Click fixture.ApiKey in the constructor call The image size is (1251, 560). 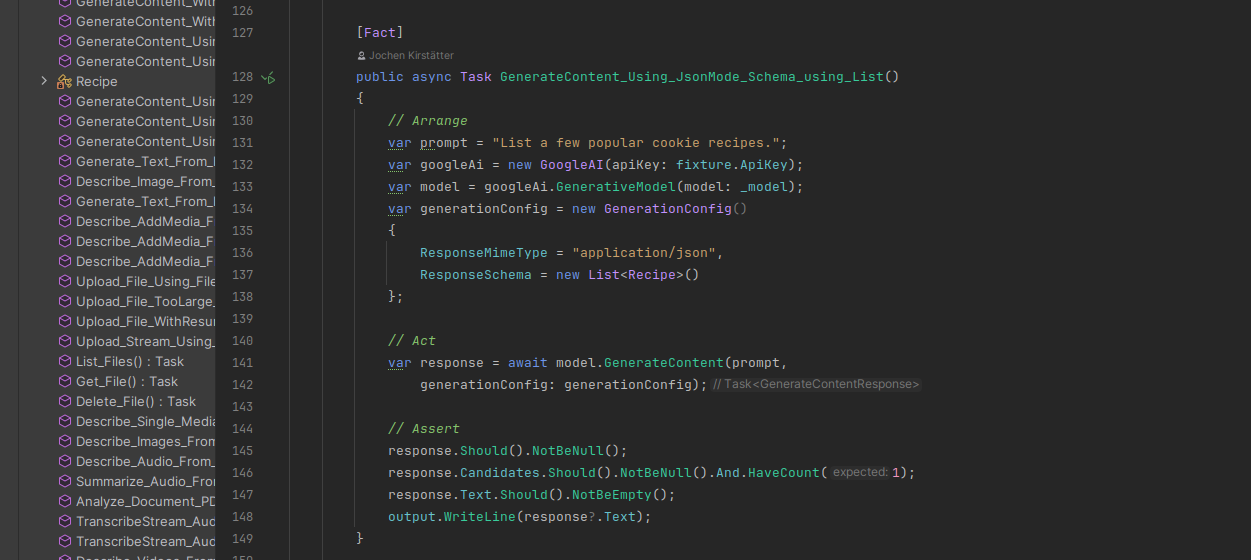(x=732, y=165)
